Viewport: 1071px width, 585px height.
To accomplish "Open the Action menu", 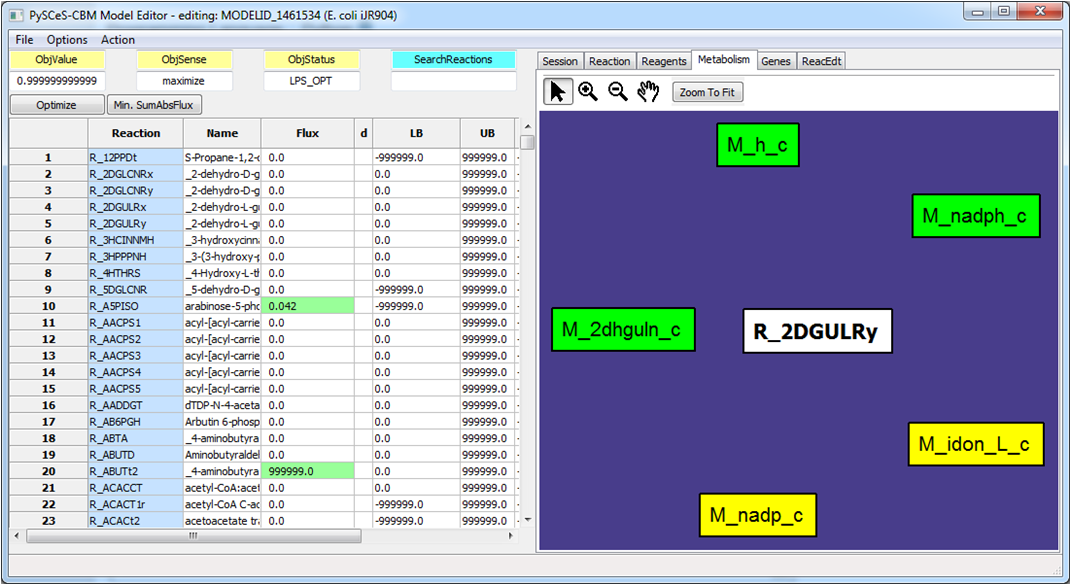I will 117,39.
